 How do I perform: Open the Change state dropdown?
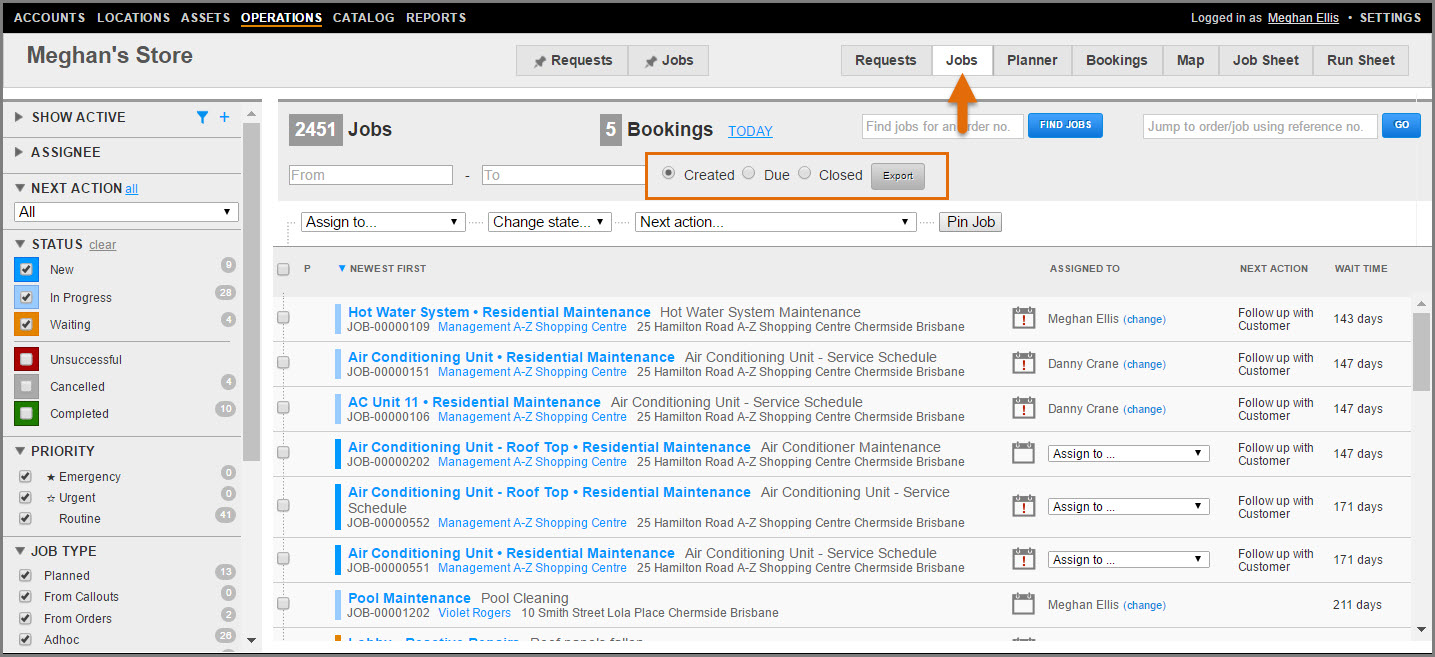point(549,222)
